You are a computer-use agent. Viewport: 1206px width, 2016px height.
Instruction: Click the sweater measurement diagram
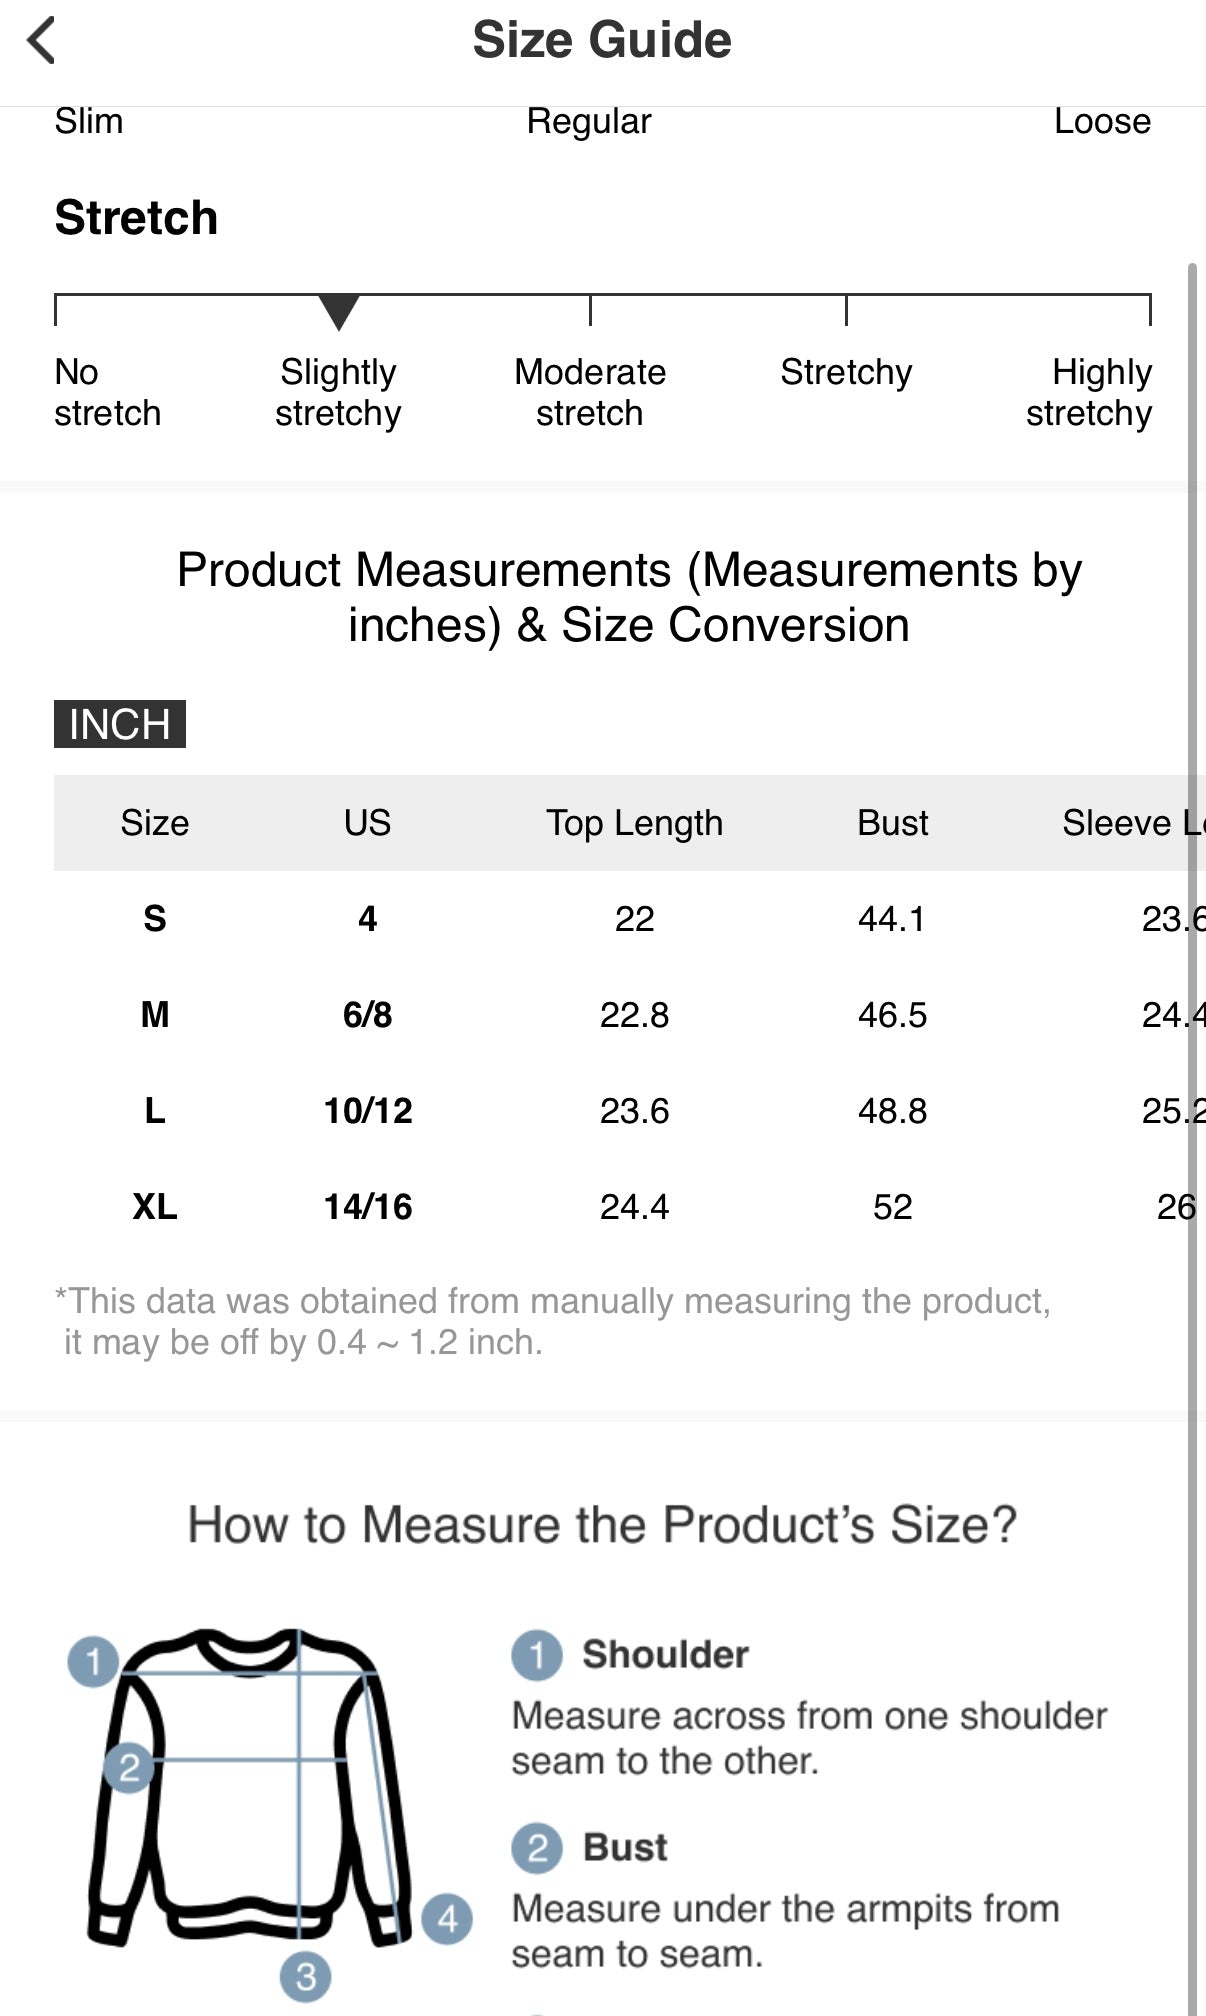click(x=250, y=1790)
